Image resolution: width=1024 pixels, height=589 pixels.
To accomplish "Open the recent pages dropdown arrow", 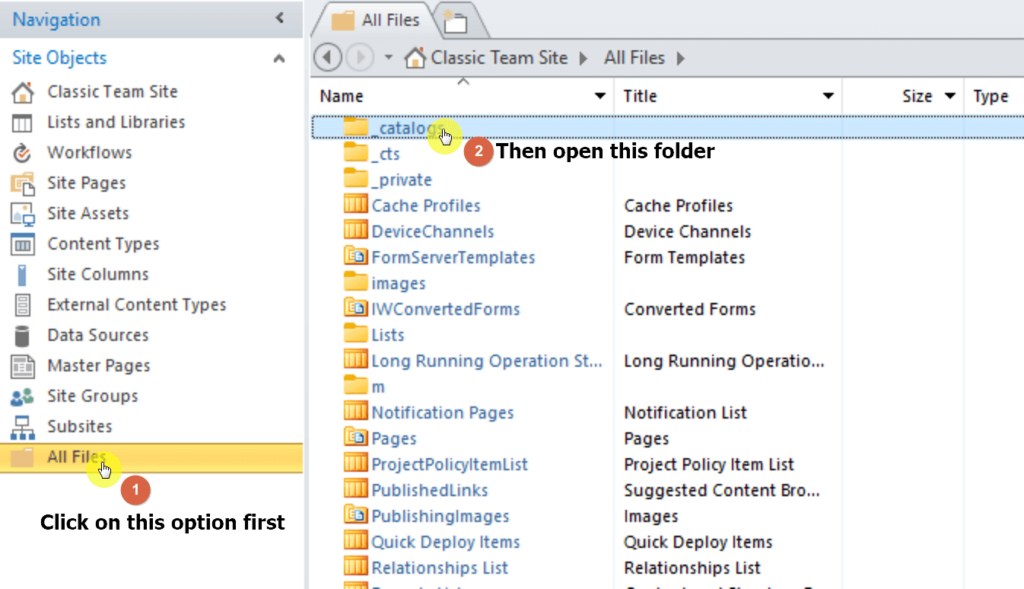I will 388,57.
